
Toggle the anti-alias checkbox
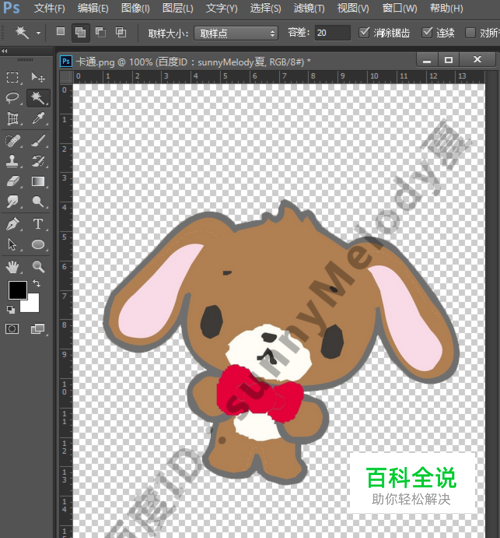364,33
